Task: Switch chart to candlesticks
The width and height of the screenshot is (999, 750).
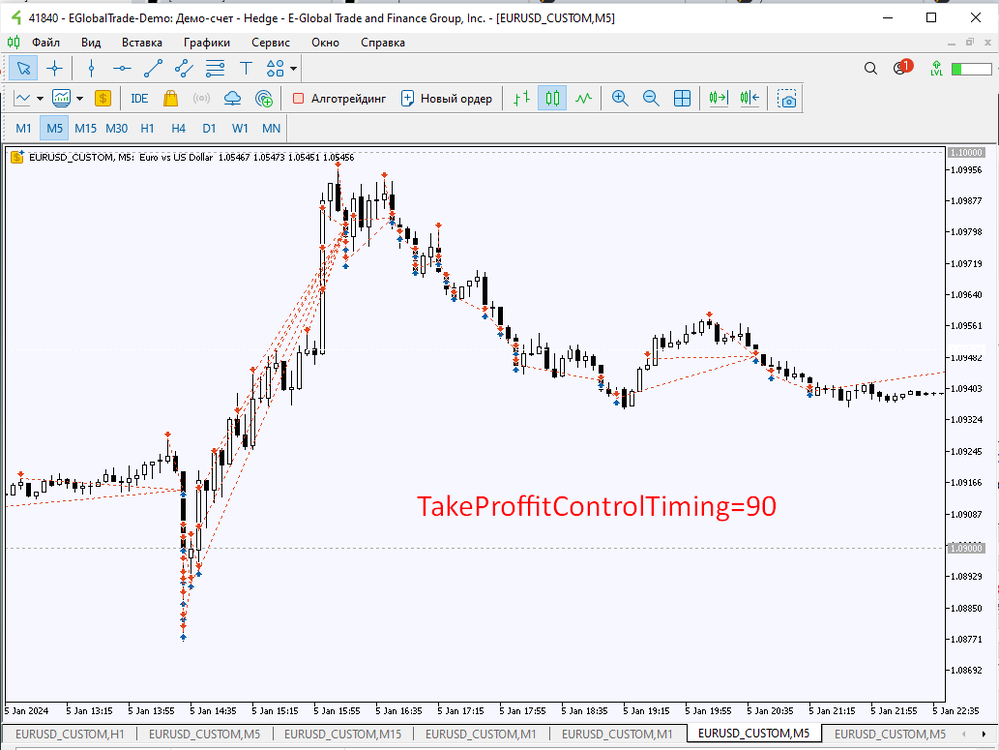Action: point(552,99)
